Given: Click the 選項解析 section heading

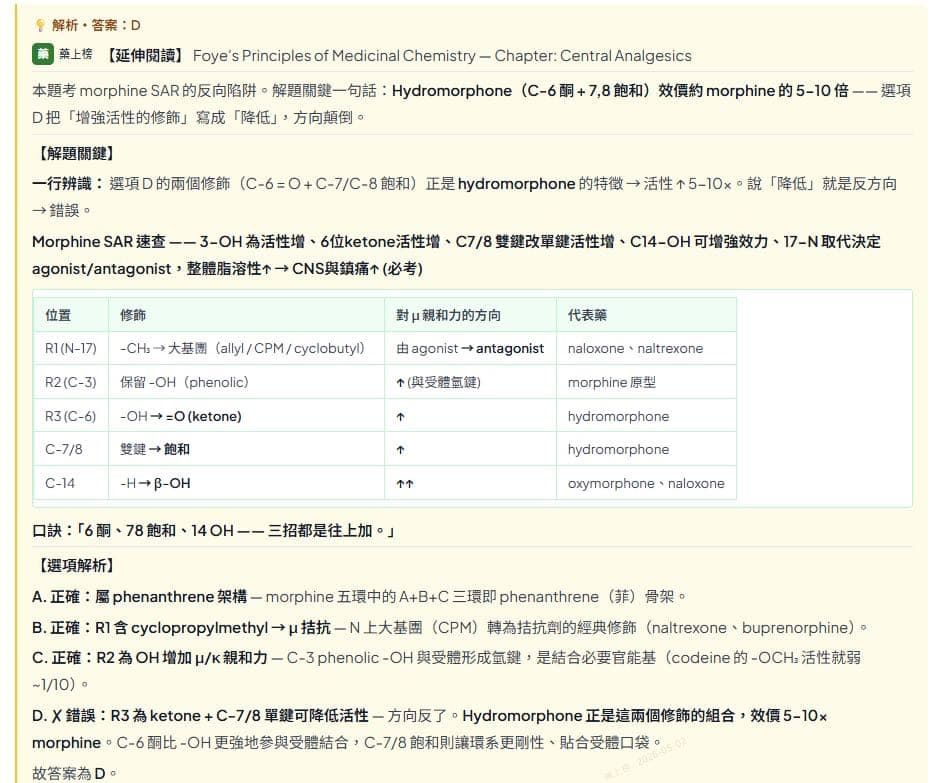Looking at the screenshot, I should pos(76,565).
